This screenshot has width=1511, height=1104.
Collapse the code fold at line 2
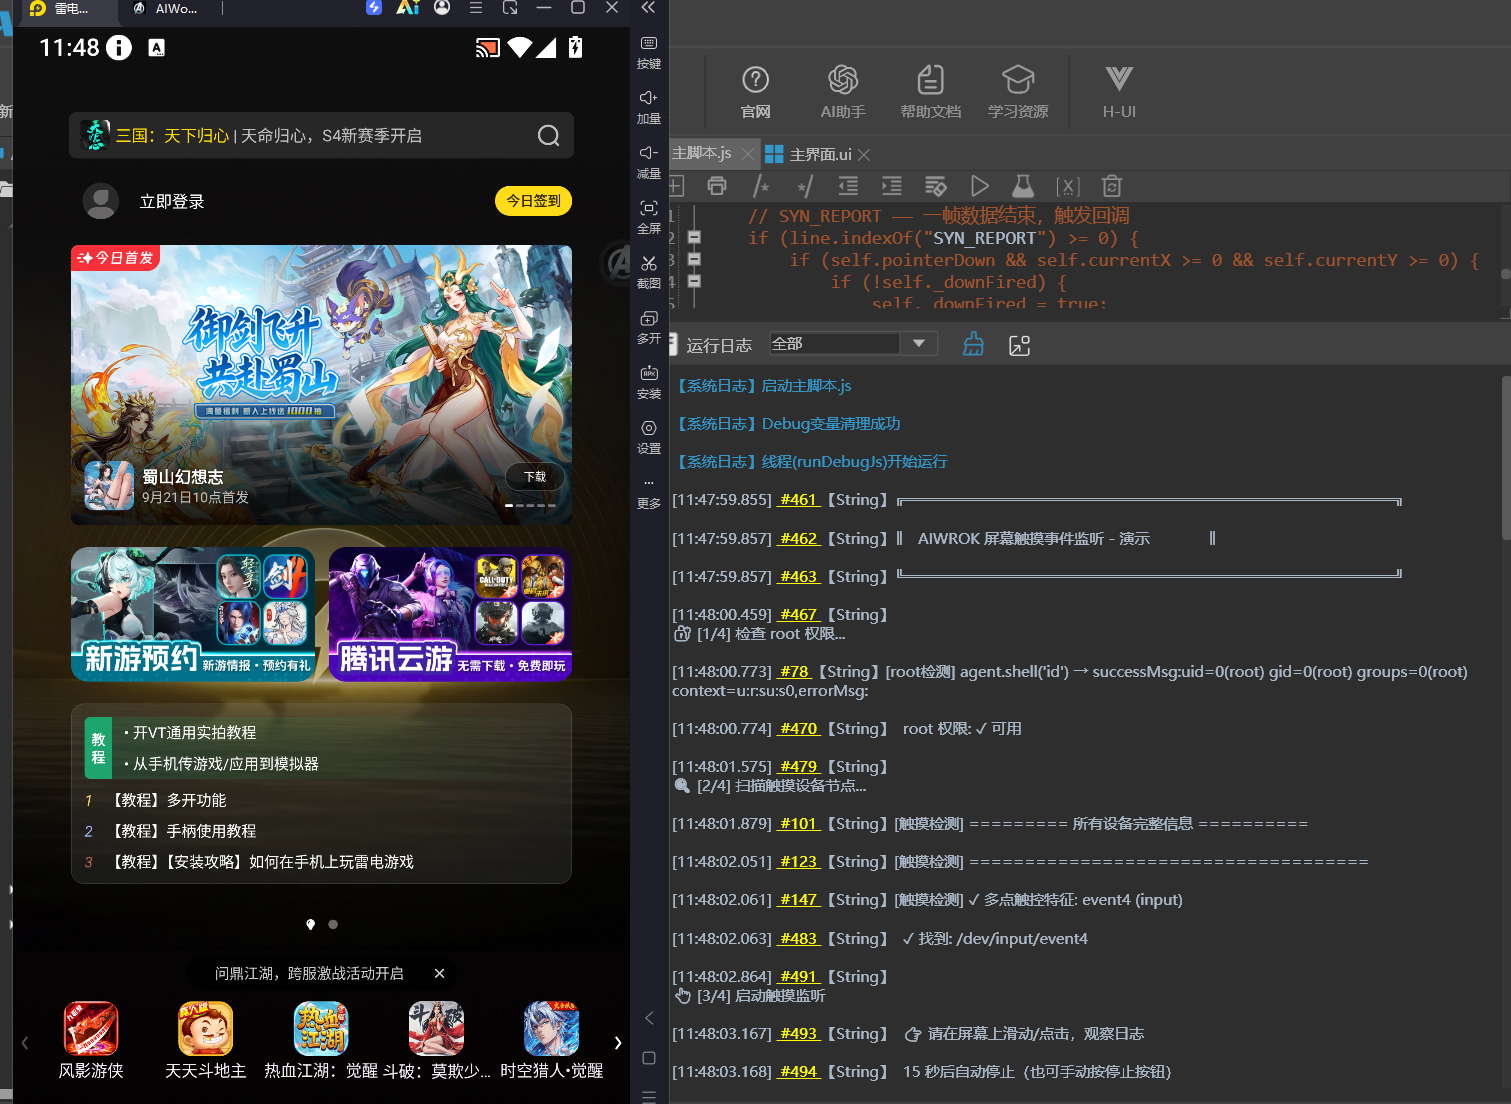tap(694, 237)
